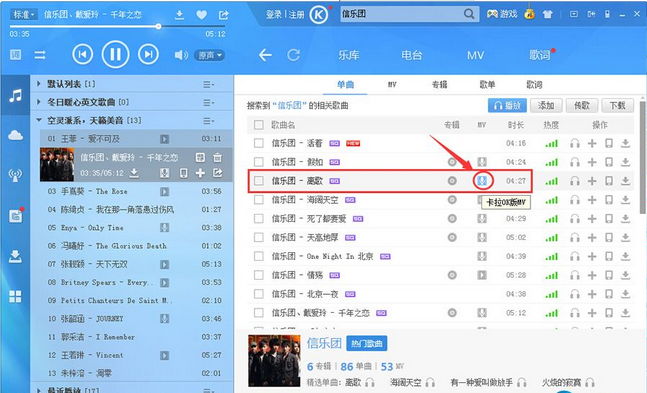Collapse the 空灵派系,天籁美音 playlist
The image size is (647, 393).
point(39,120)
